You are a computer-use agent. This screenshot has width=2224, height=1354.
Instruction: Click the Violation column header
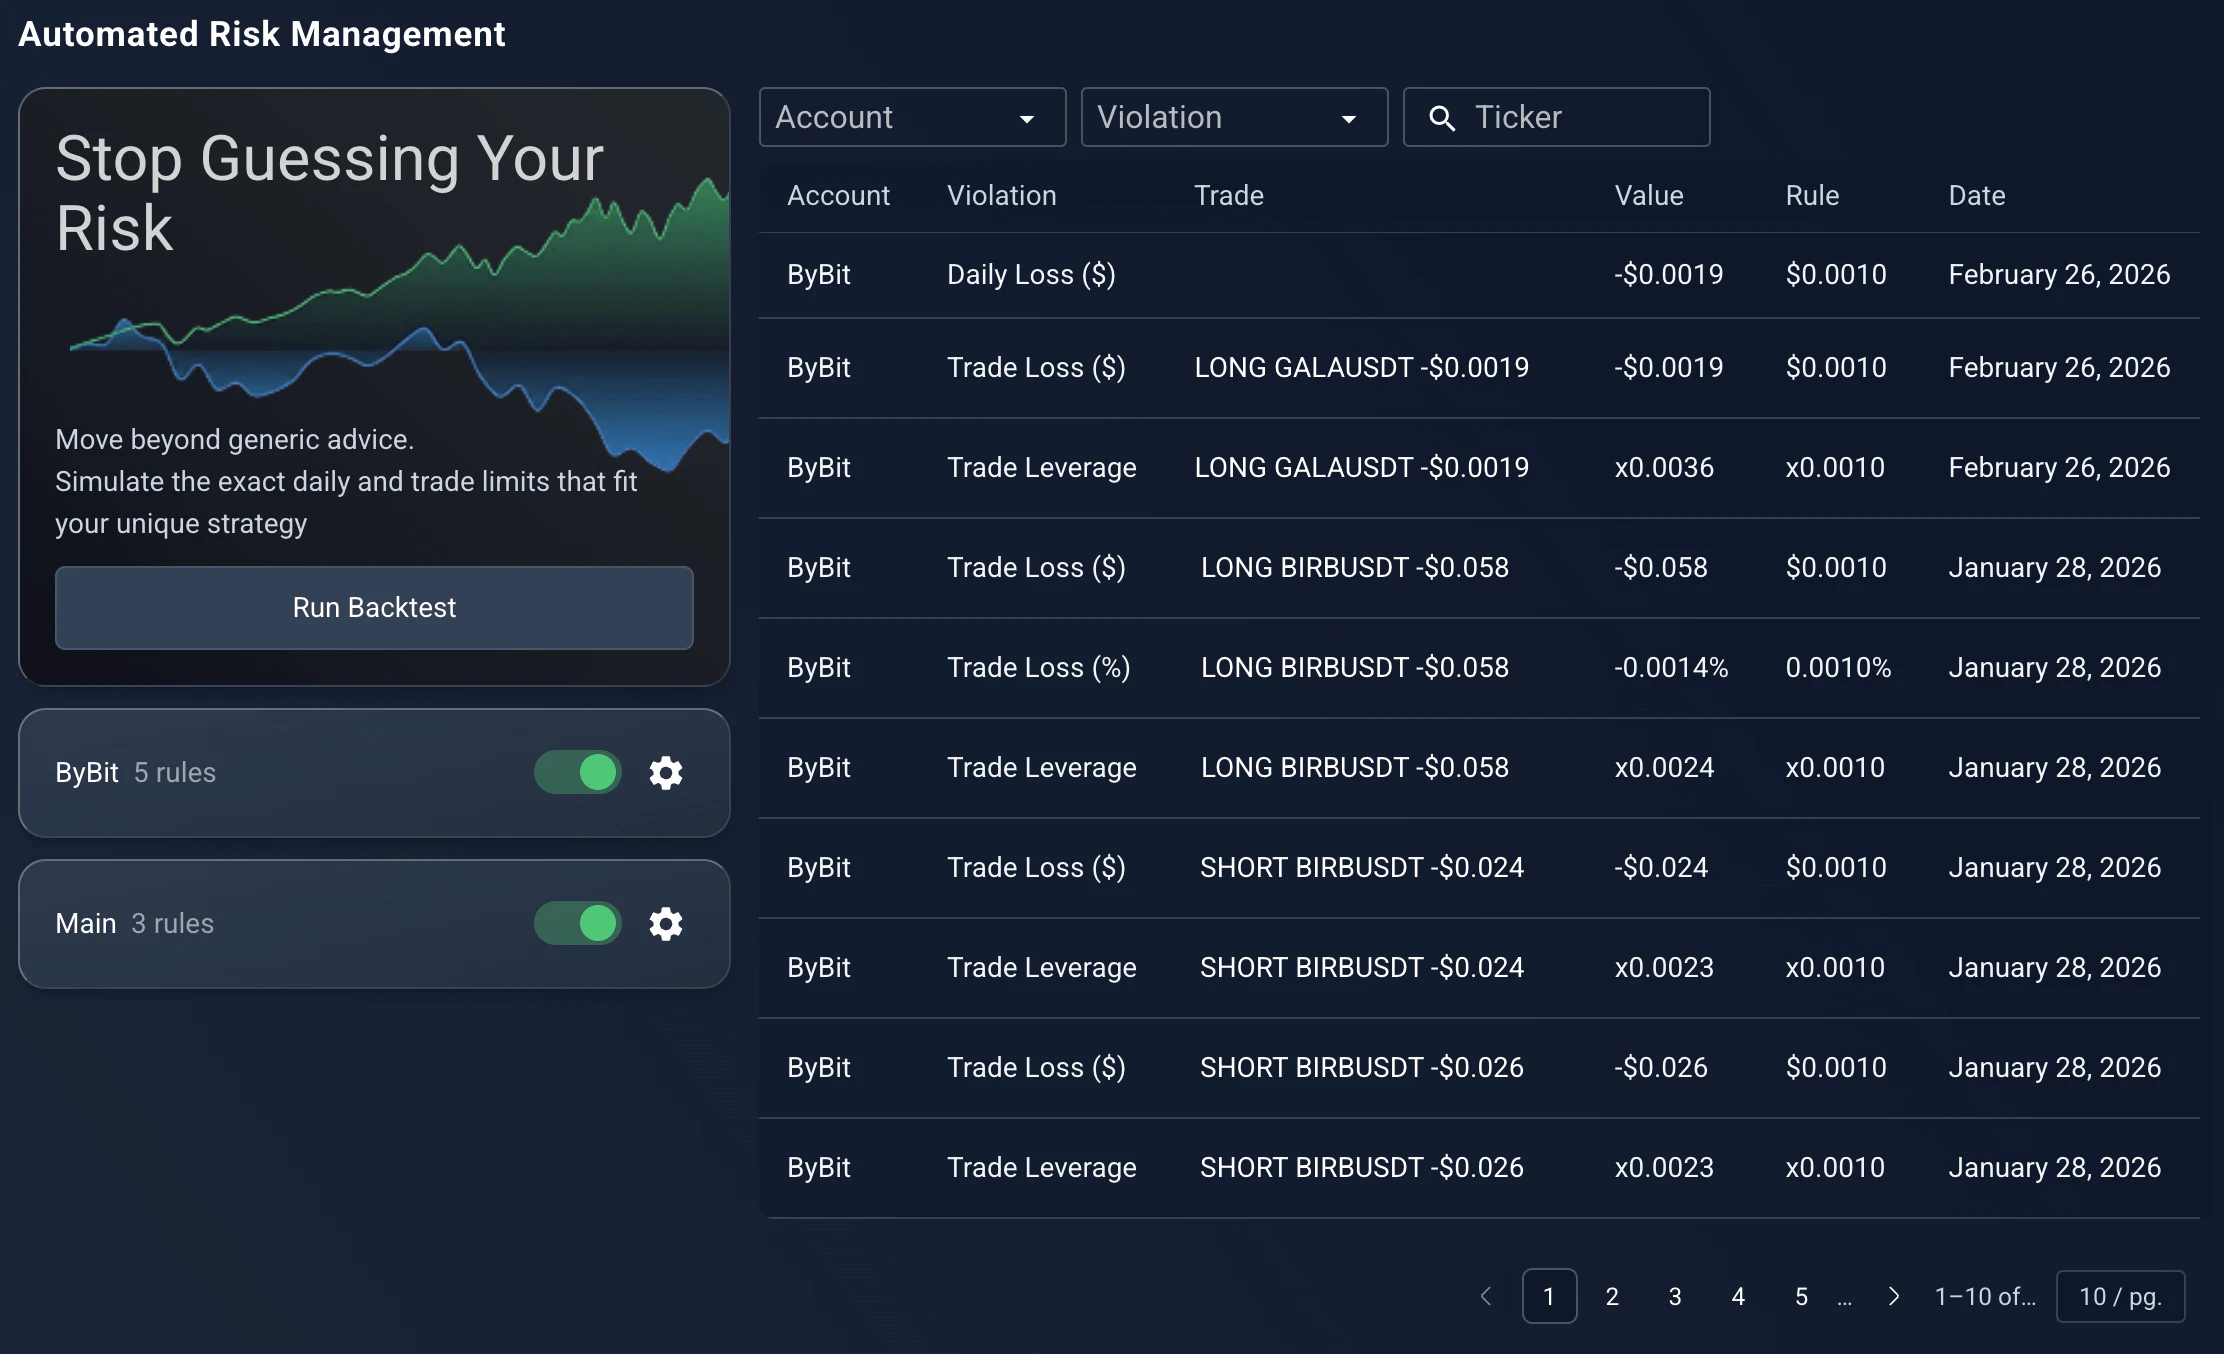coord(1002,196)
